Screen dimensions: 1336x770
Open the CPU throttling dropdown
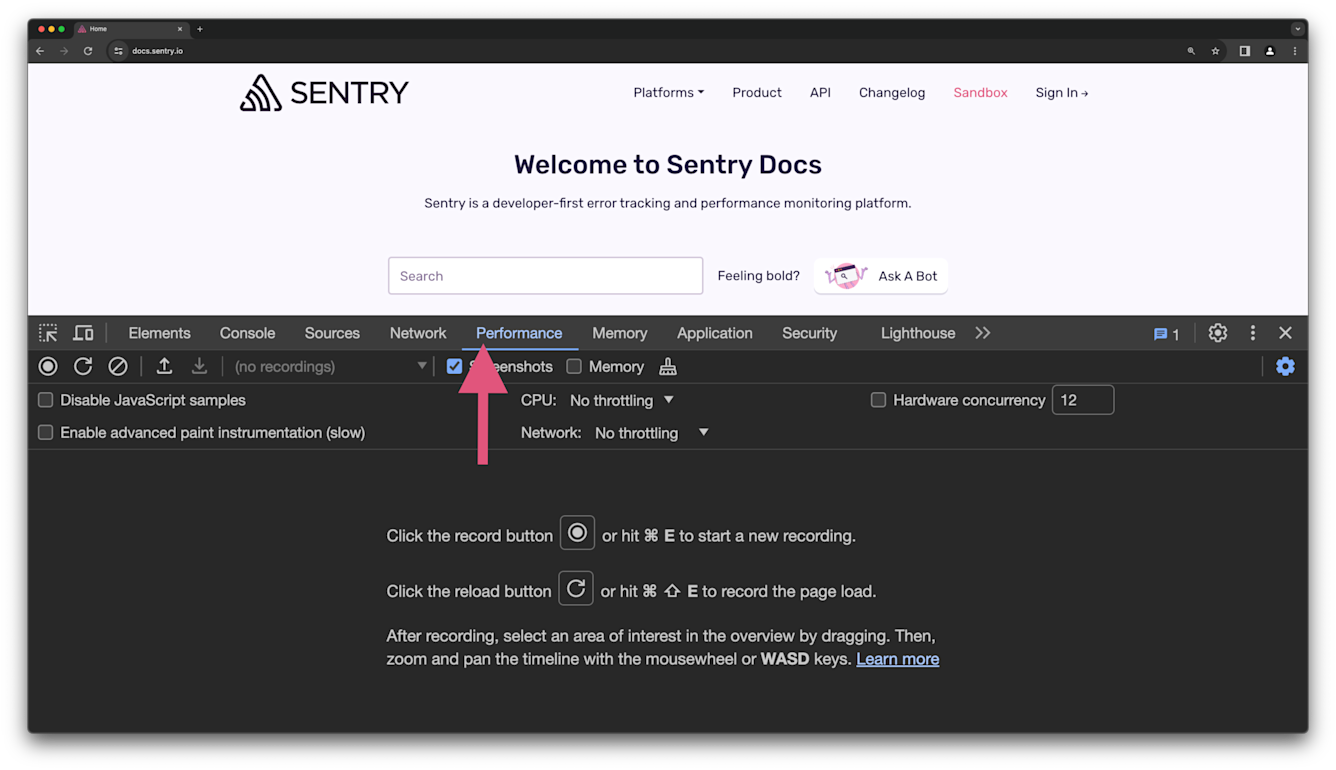point(622,400)
